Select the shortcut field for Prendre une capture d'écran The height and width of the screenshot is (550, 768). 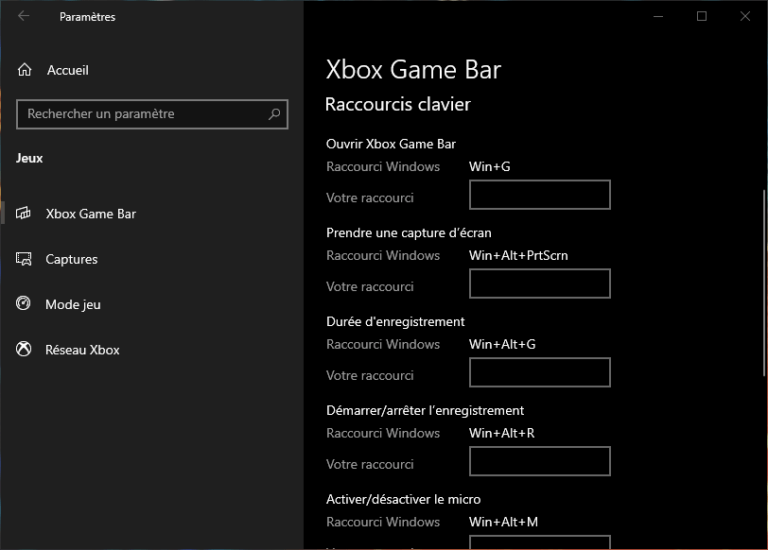(539, 284)
